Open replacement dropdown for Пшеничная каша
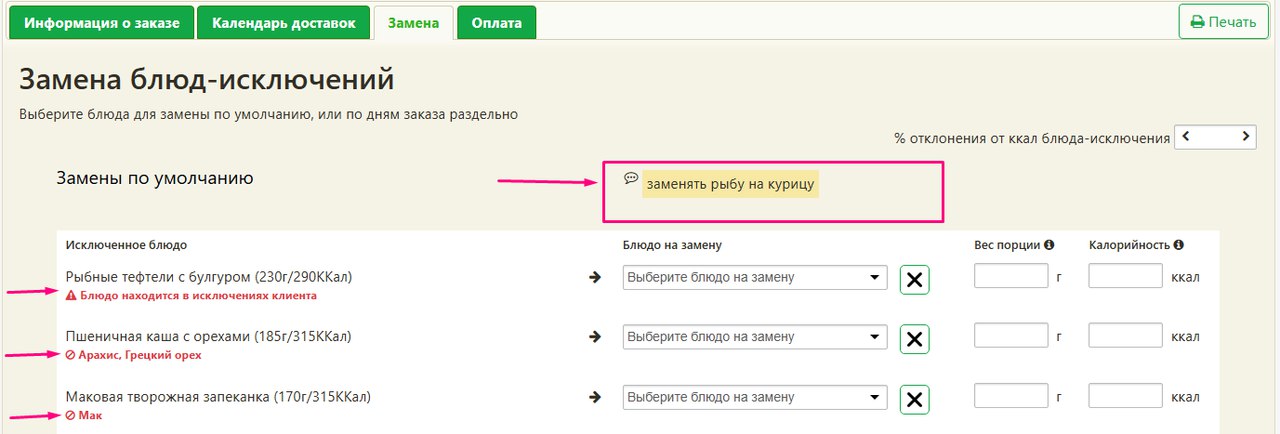This screenshot has height=434, width=1280. (x=754, y=337)
